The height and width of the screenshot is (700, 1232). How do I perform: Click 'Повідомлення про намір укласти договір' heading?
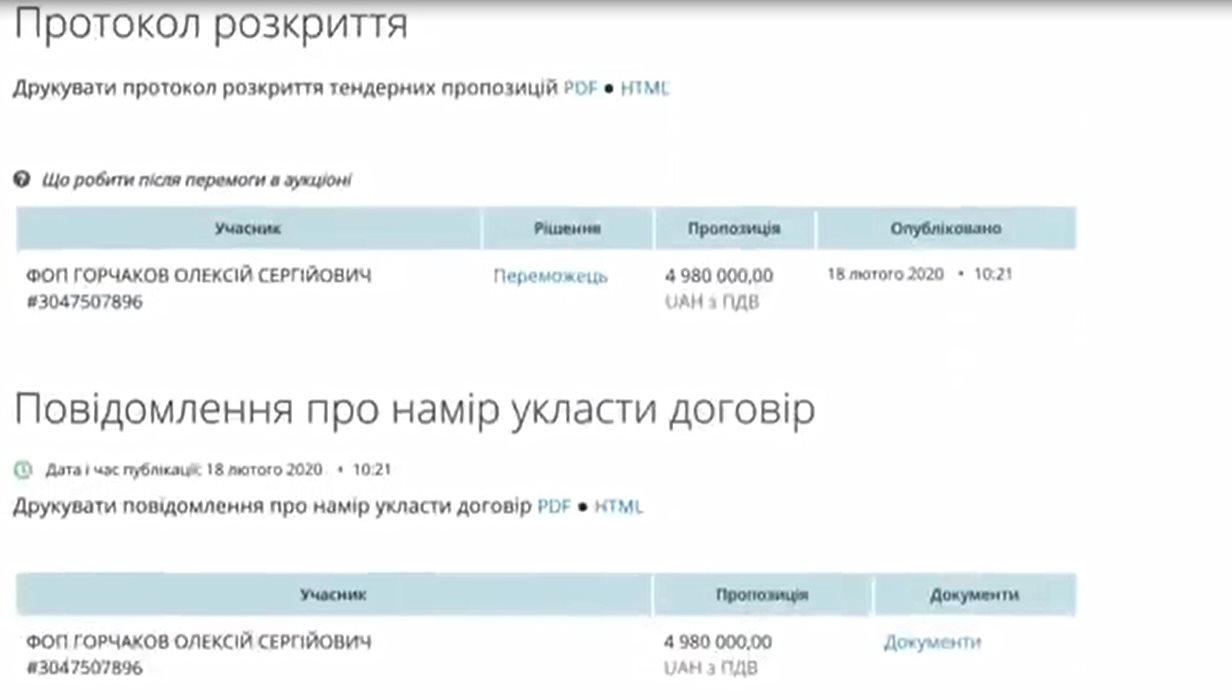414,412
